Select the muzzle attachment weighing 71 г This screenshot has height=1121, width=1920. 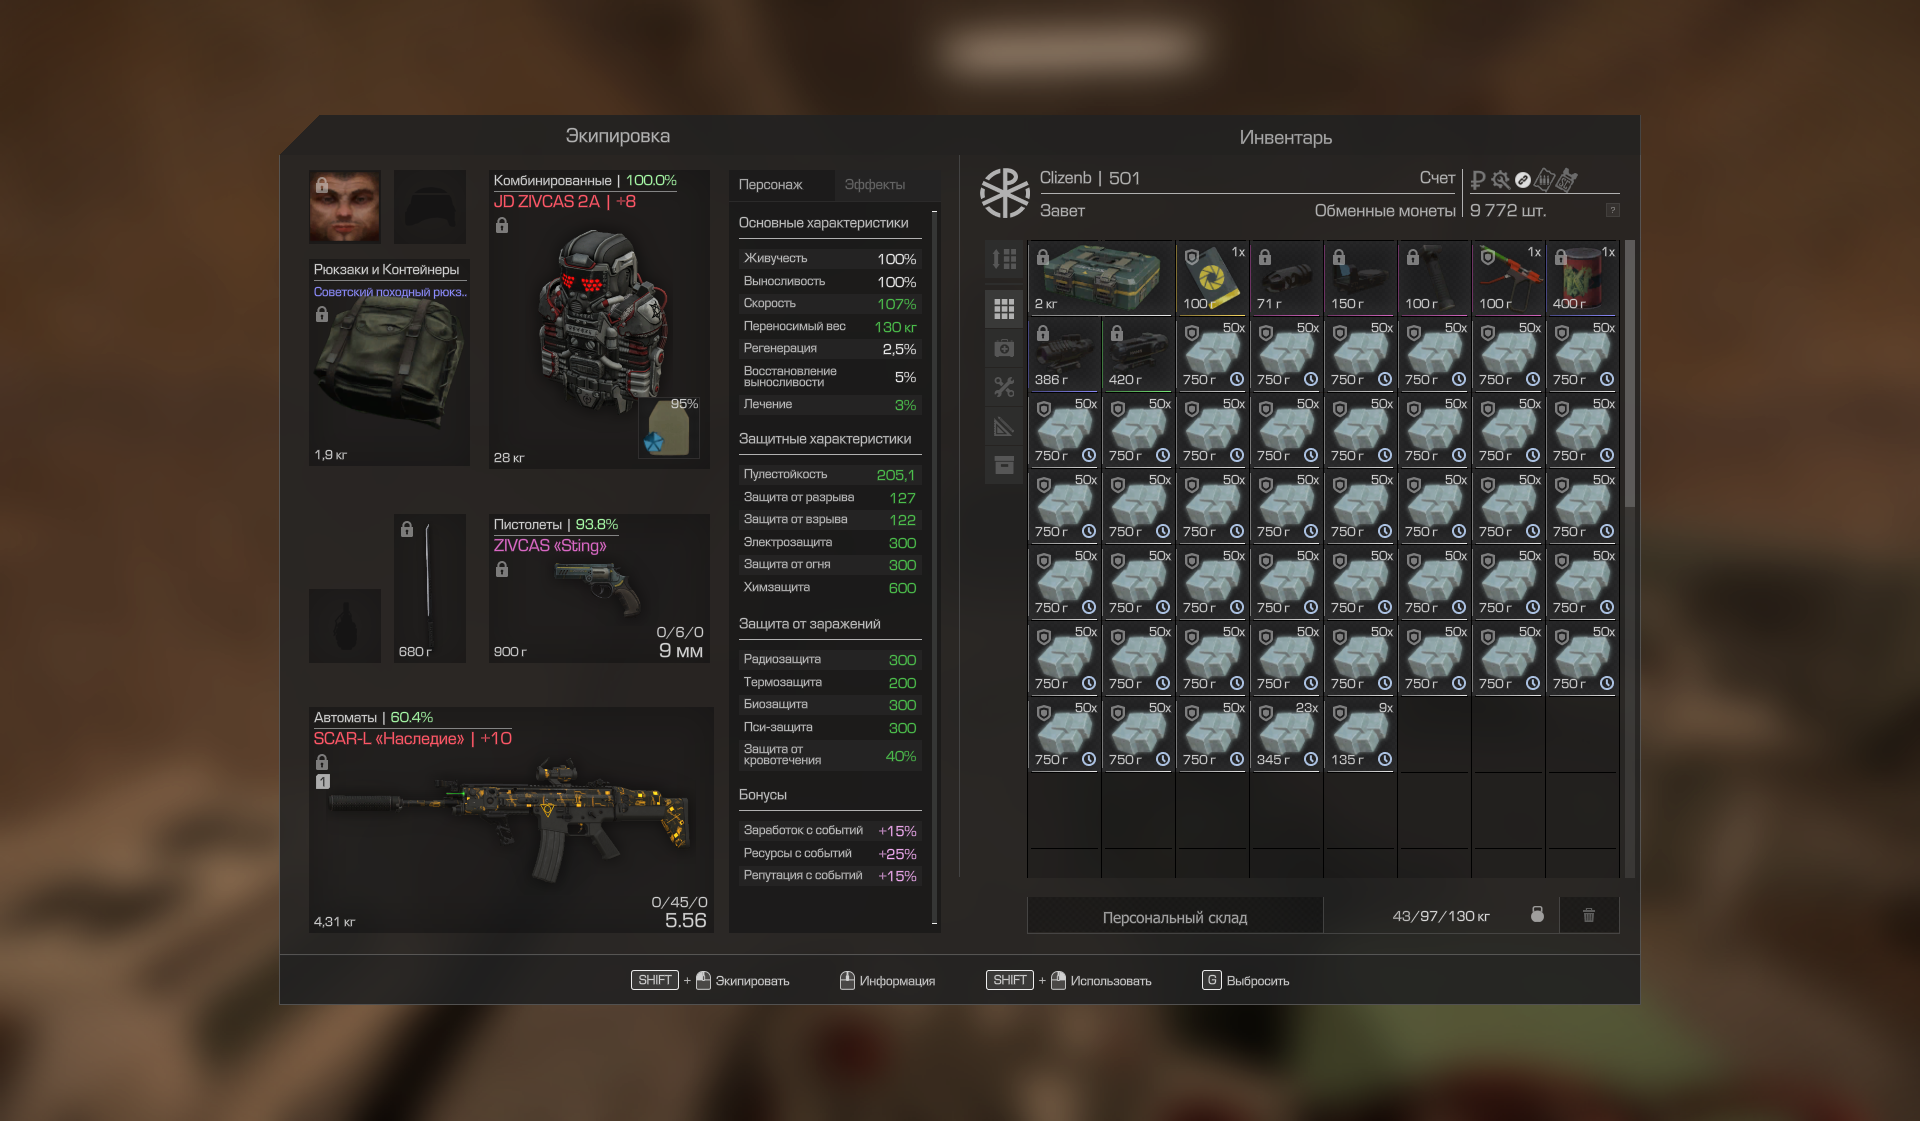pyautogui.click(x=1286, y=277)
